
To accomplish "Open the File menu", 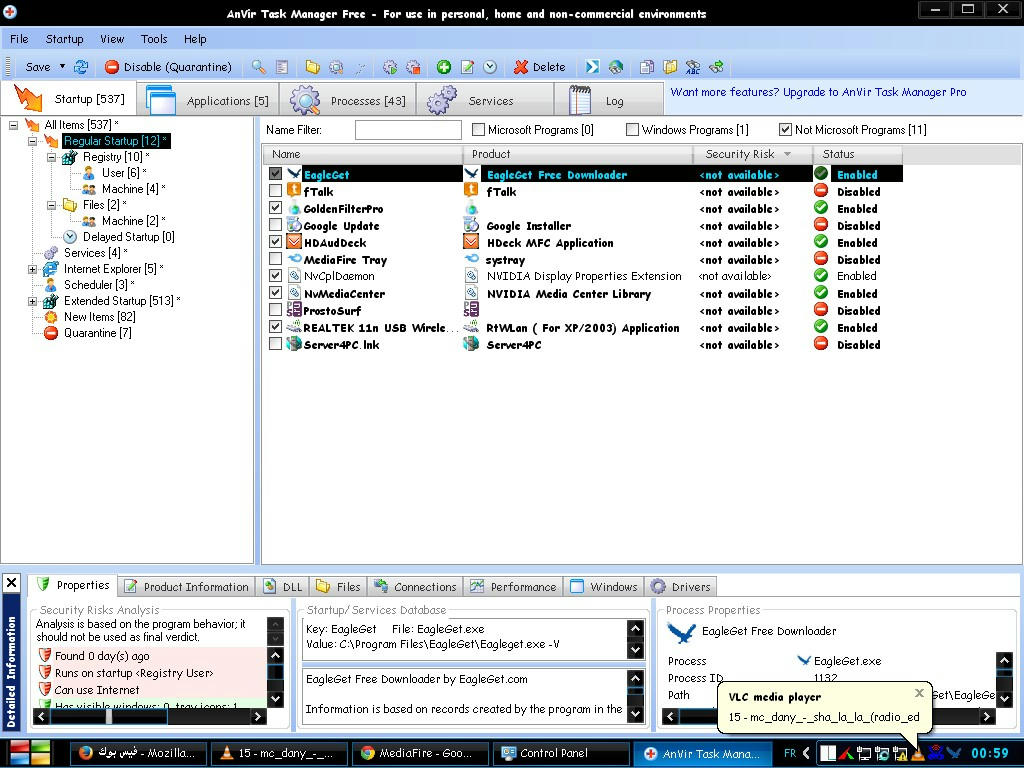I will 19,39.
